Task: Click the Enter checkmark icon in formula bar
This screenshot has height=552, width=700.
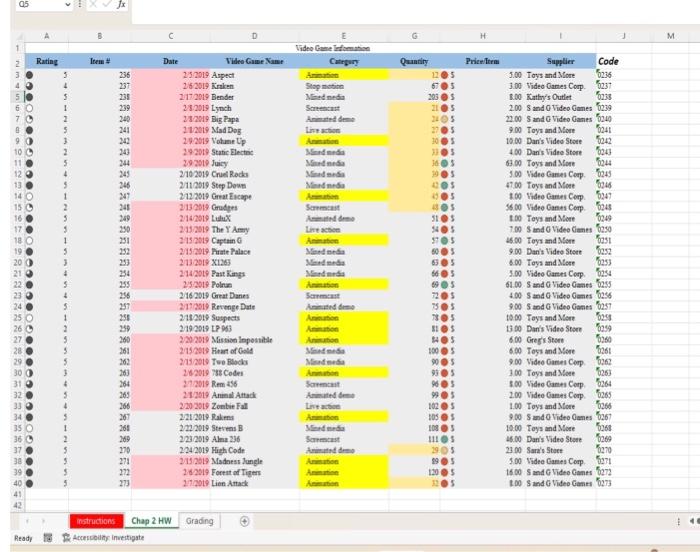Action: [x=107, y=4]
